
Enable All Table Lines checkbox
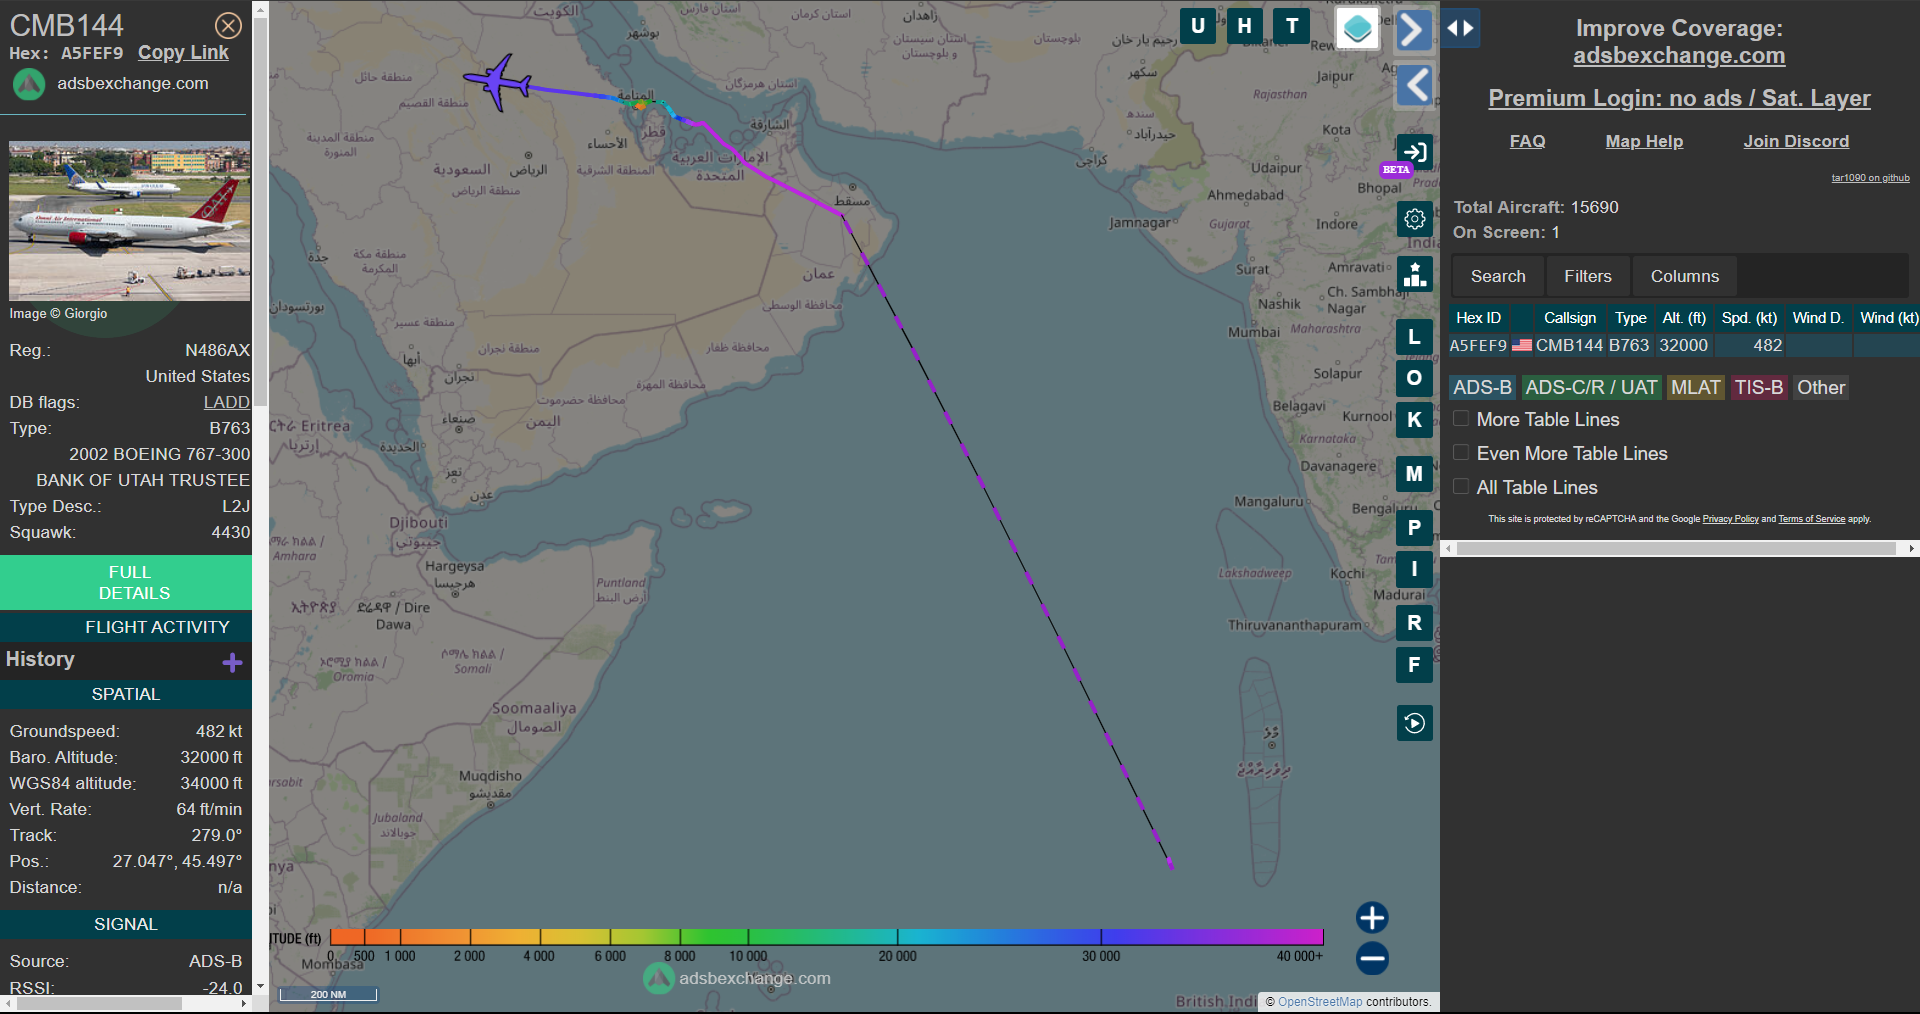[x=1461, y=487]
